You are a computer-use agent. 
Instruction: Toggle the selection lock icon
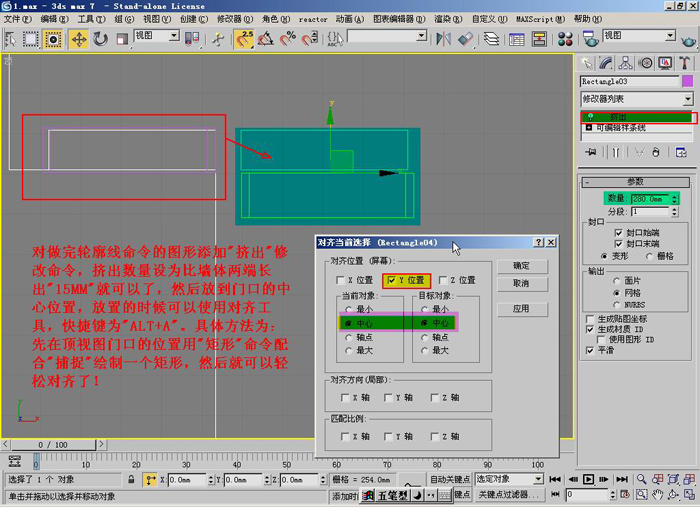[131, 479]
